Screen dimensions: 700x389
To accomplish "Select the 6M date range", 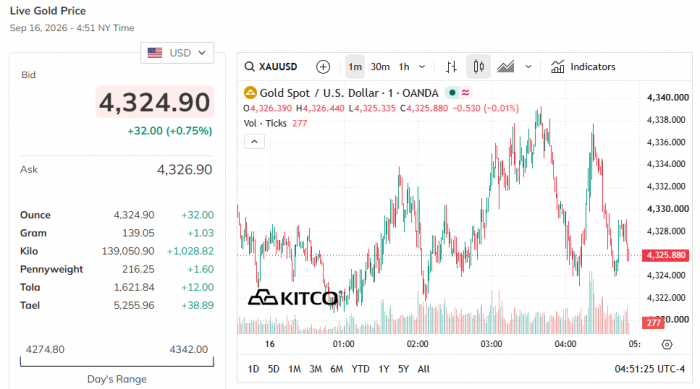I will 337,369.
